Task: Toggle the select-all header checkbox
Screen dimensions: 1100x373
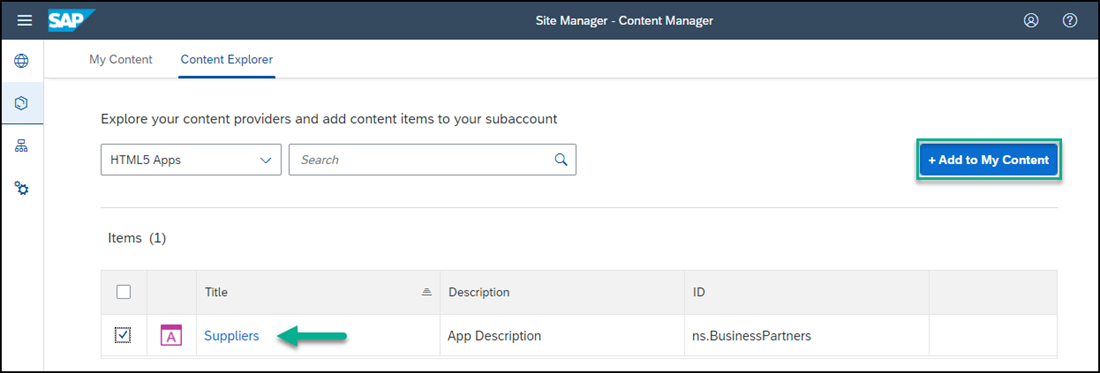Action: [x=123, y=292]
